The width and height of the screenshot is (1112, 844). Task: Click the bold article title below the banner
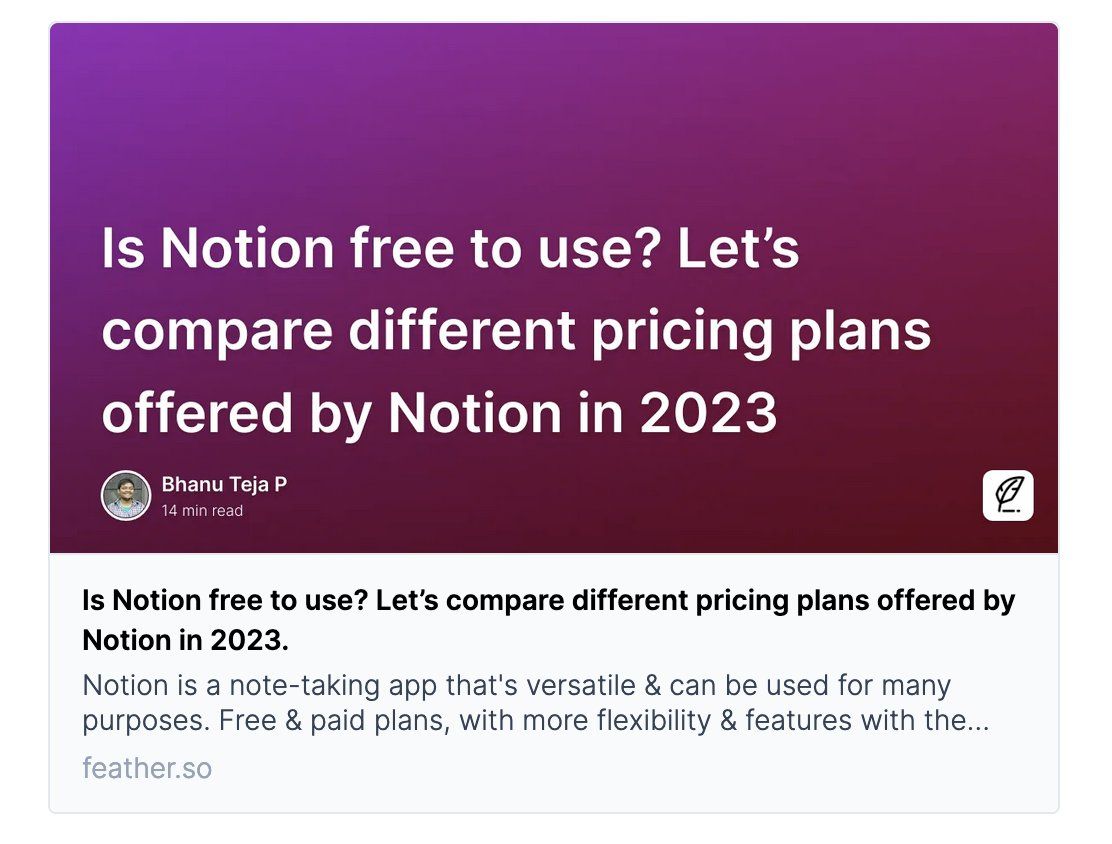click(x=548, y=620)
